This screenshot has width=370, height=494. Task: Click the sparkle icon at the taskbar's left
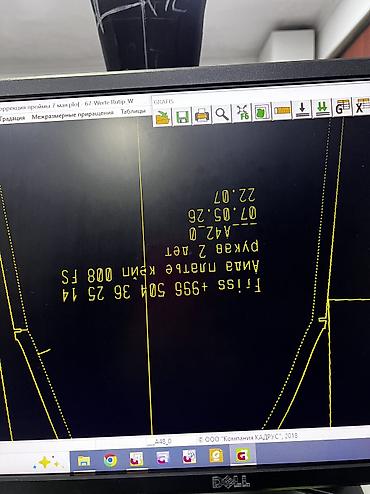click(x=47, y=462)
